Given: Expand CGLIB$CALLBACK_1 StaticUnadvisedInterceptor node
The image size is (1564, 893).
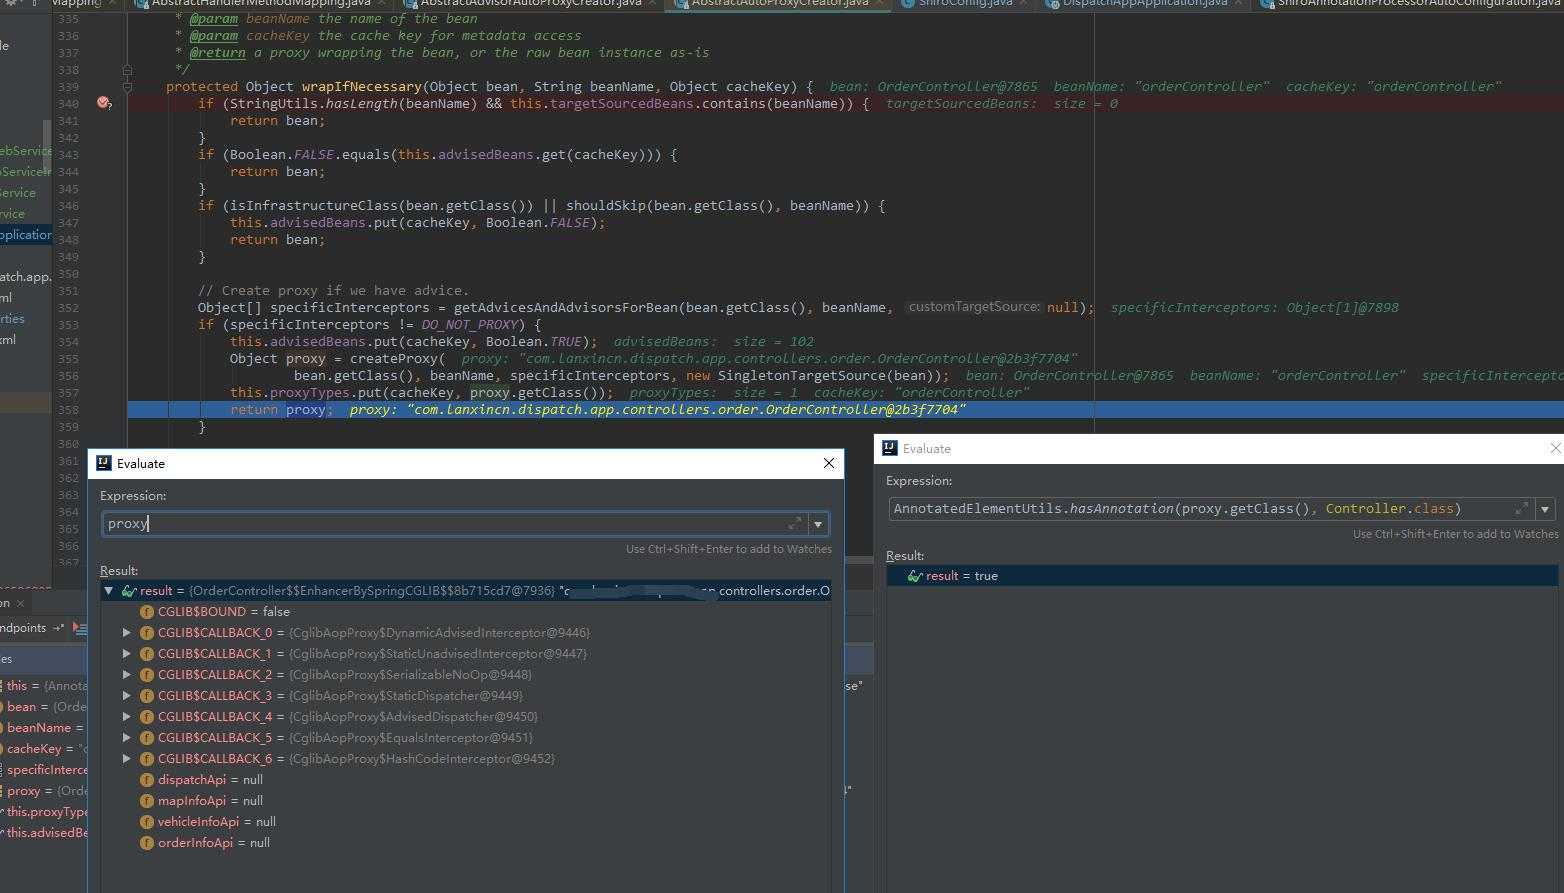Looking at the screenshot, I should (127, 654).
